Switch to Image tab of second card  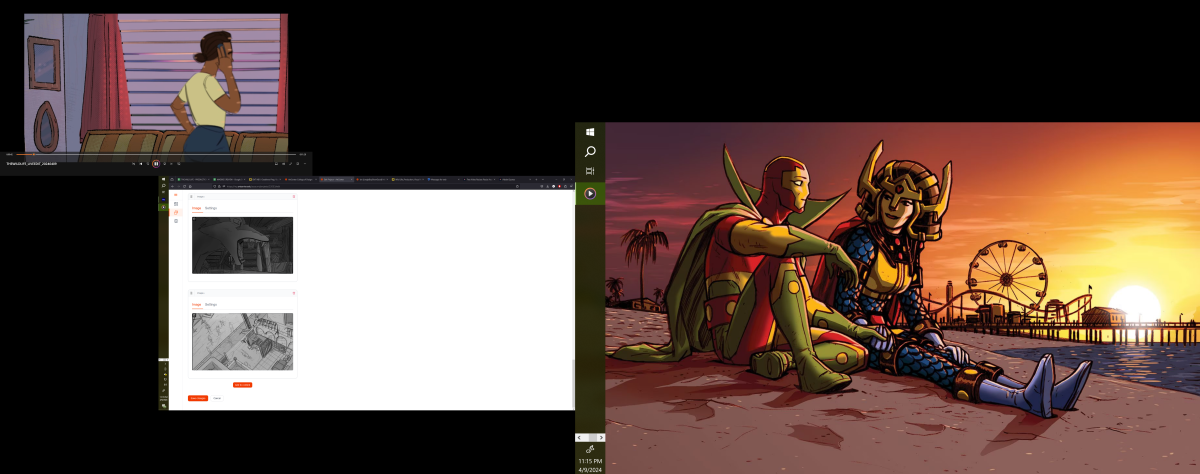[x=197, y=304]
